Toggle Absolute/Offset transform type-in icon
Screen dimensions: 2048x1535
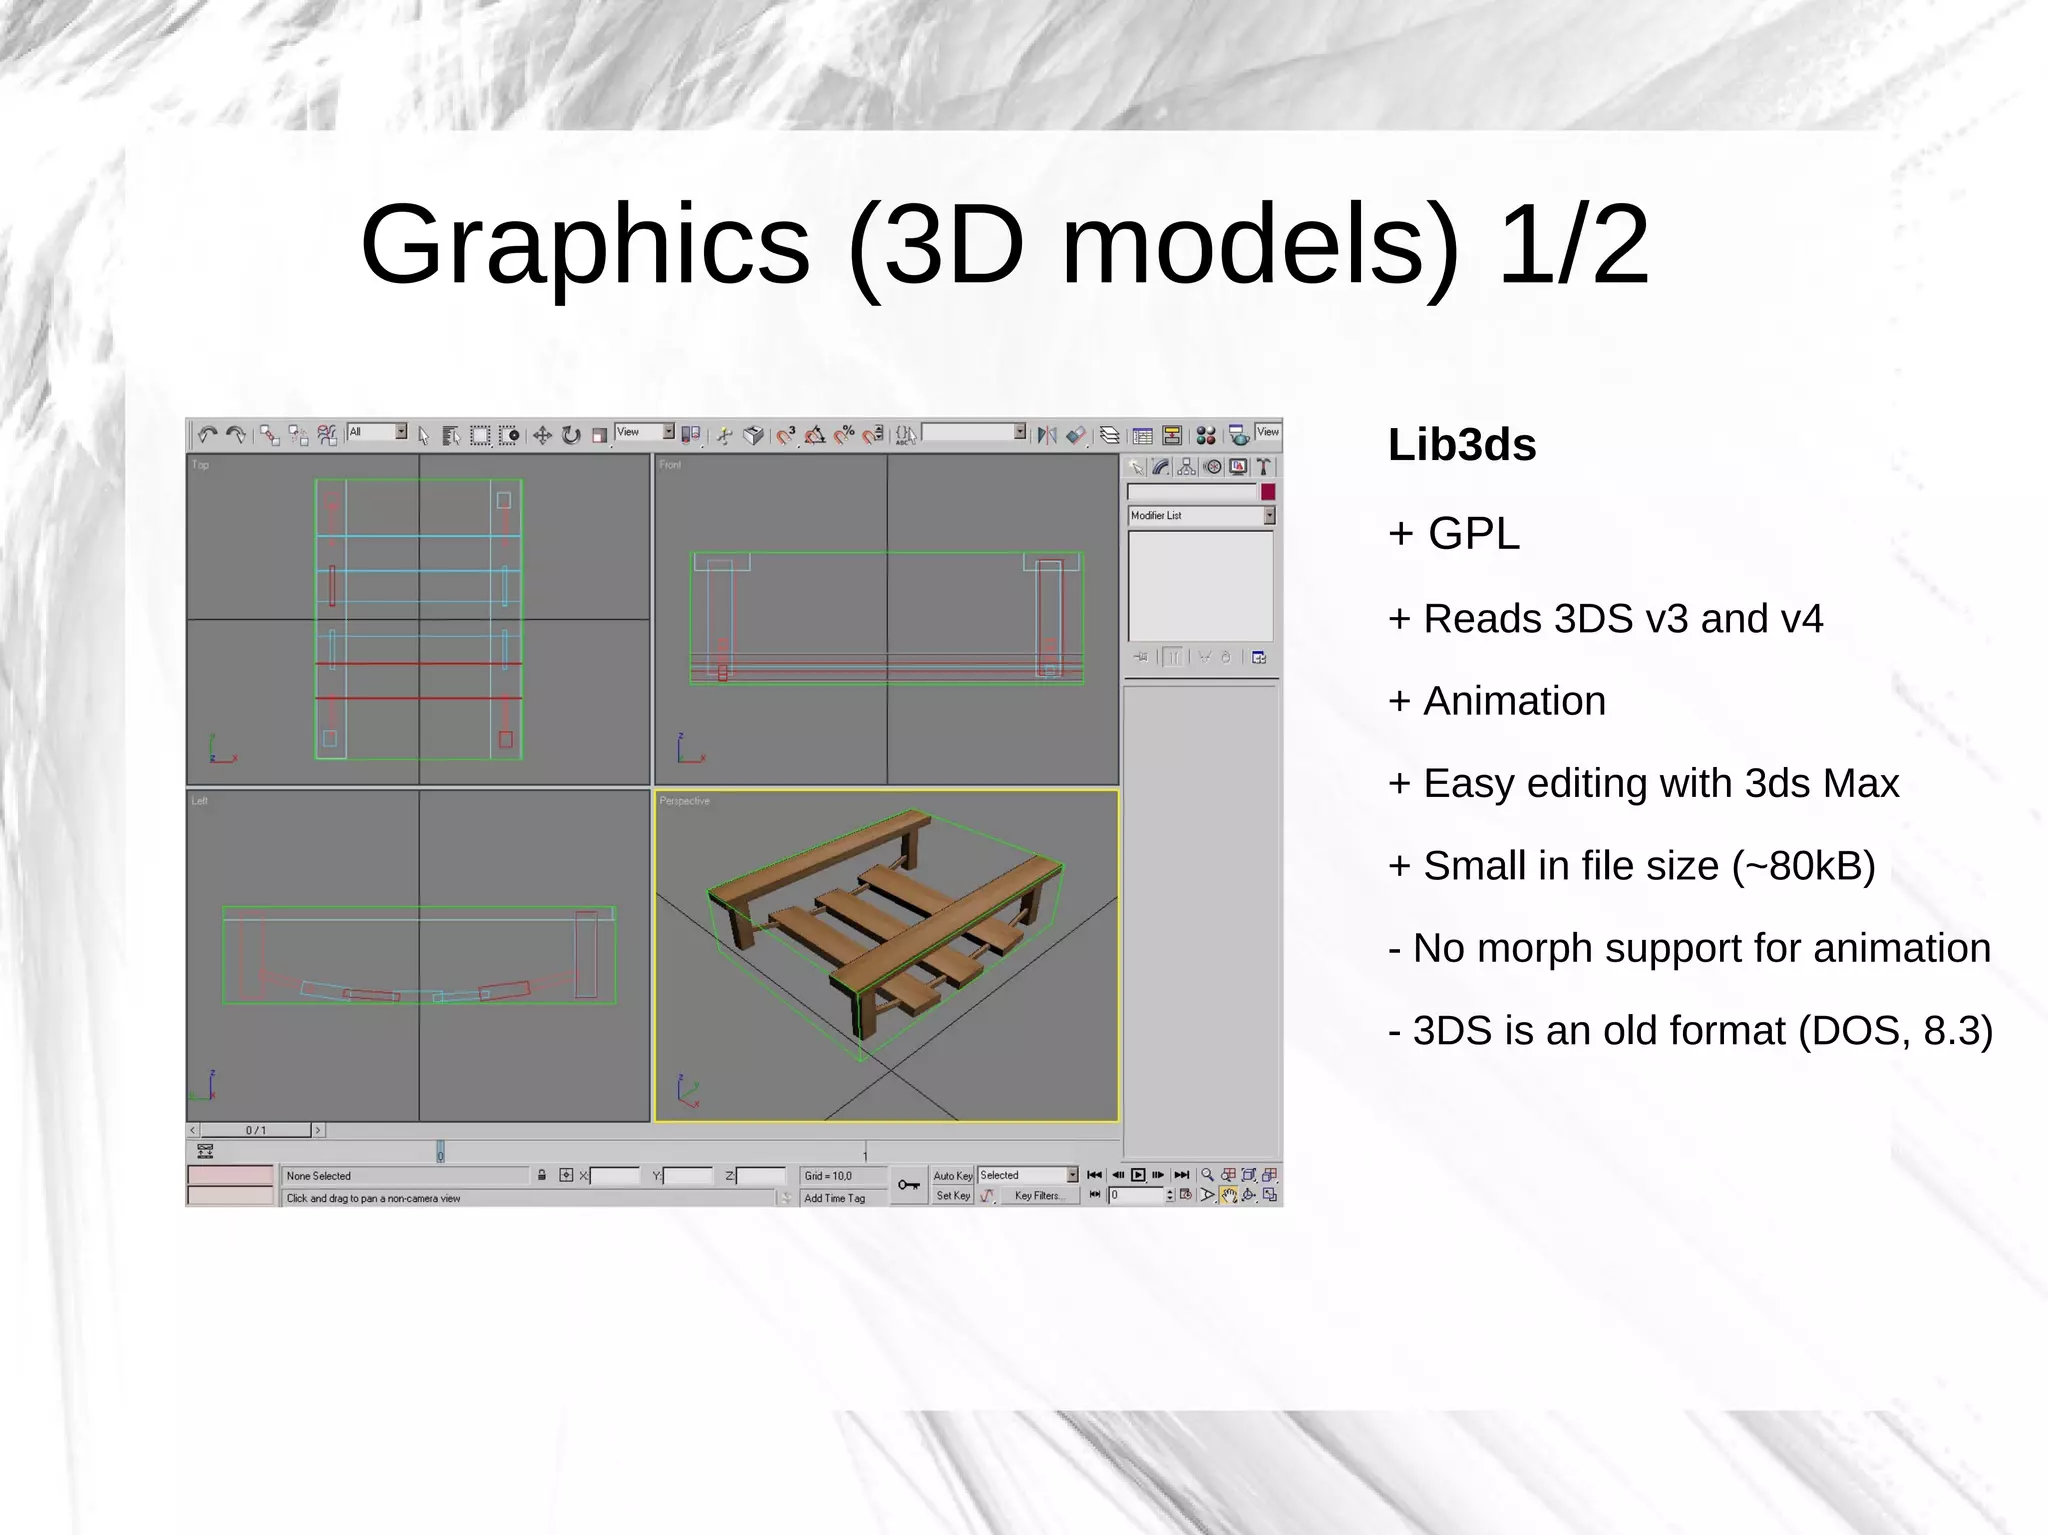click(566, 1176)
